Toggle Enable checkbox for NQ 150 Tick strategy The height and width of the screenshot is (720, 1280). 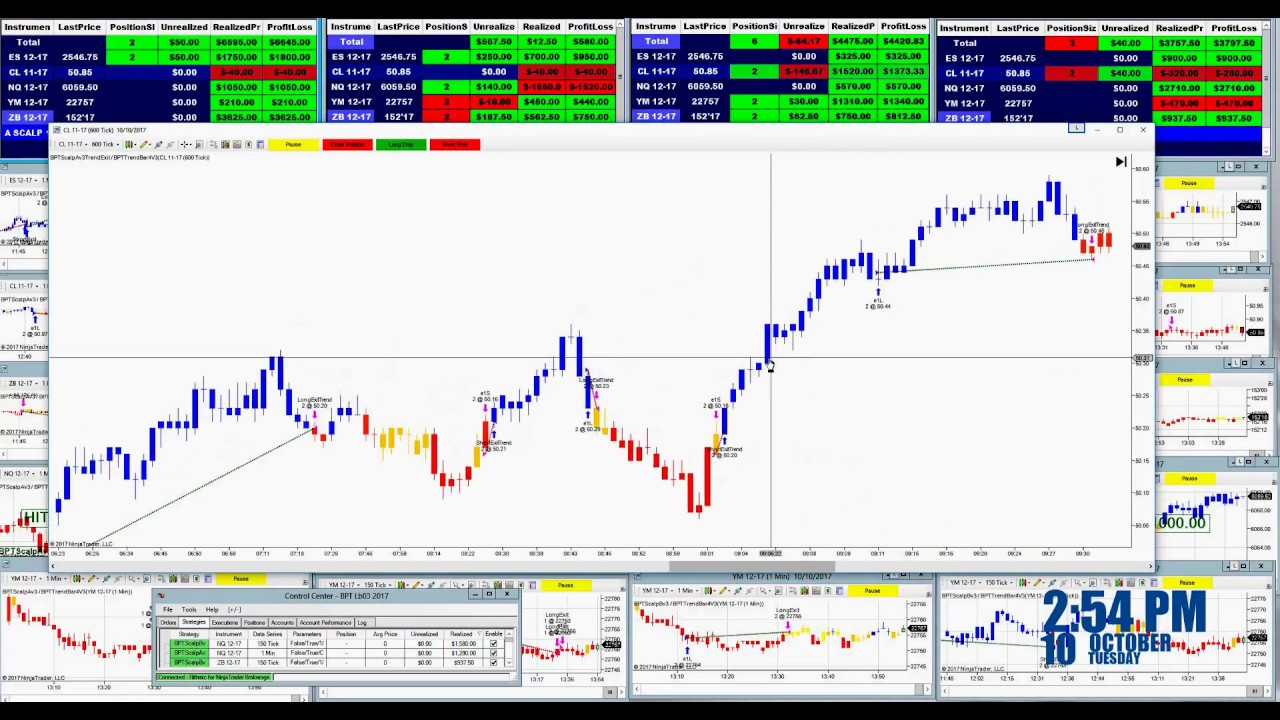494,644
